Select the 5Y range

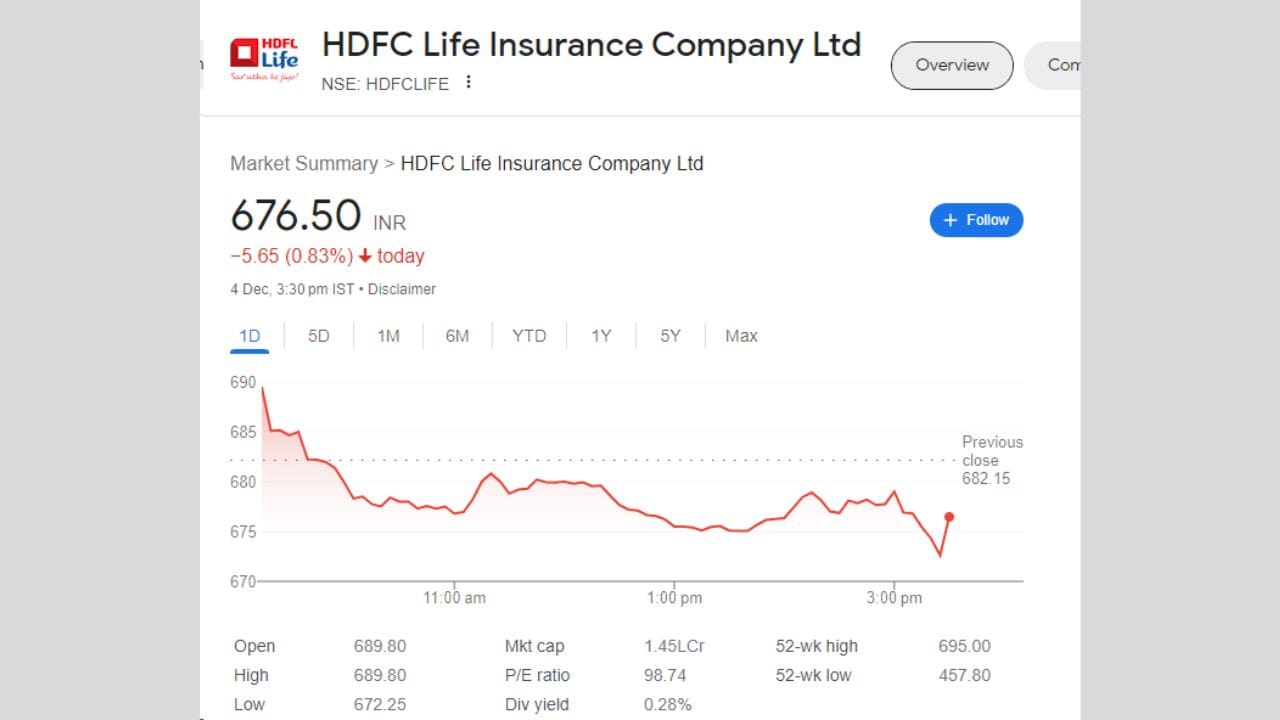(669, 335)
